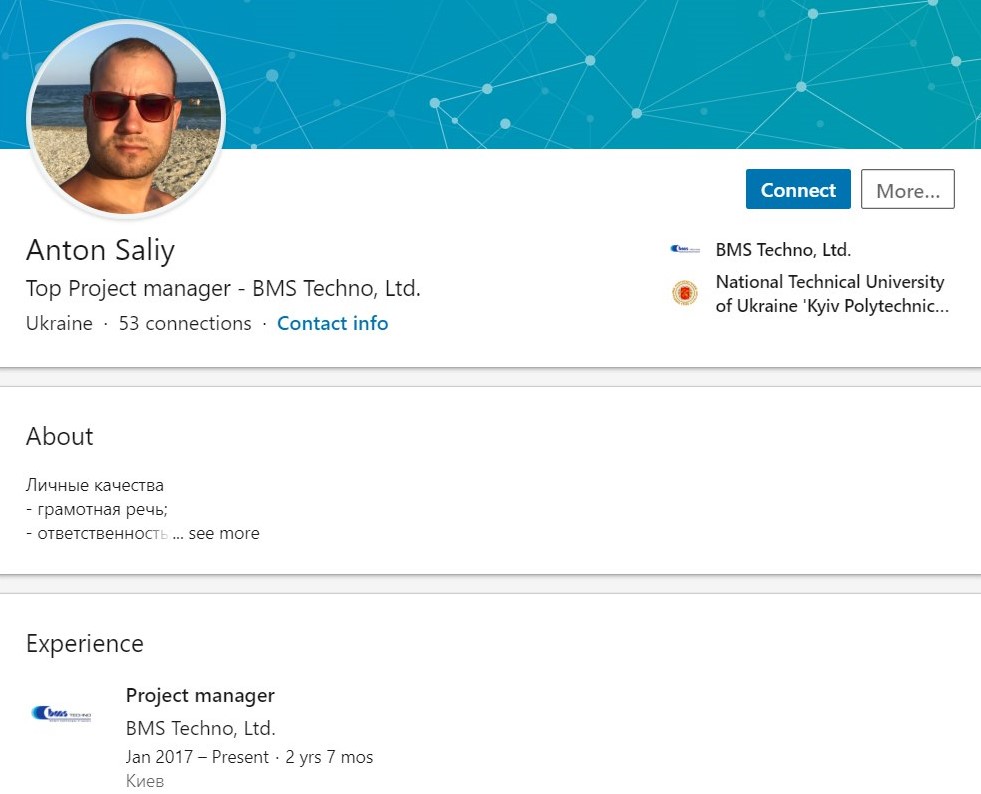Click the Anton Saliy name heading
The width and height of the screenshot is (981, 794).
click(x=100, y=250)
